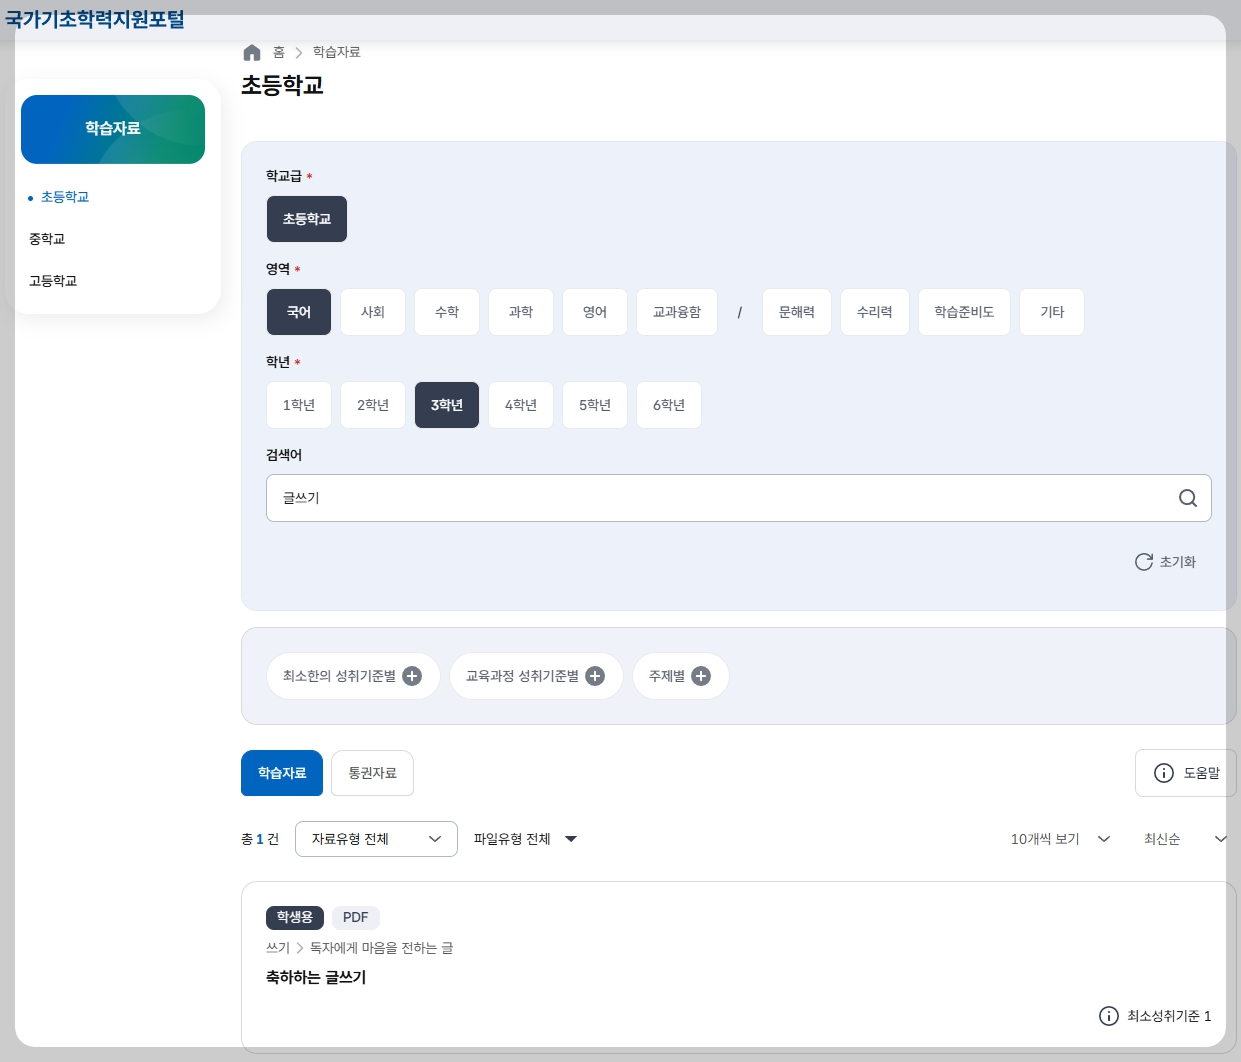Click plus icon on 최소한의 성취기준별
1241x1062 pixels.
[x=412, y=676]
